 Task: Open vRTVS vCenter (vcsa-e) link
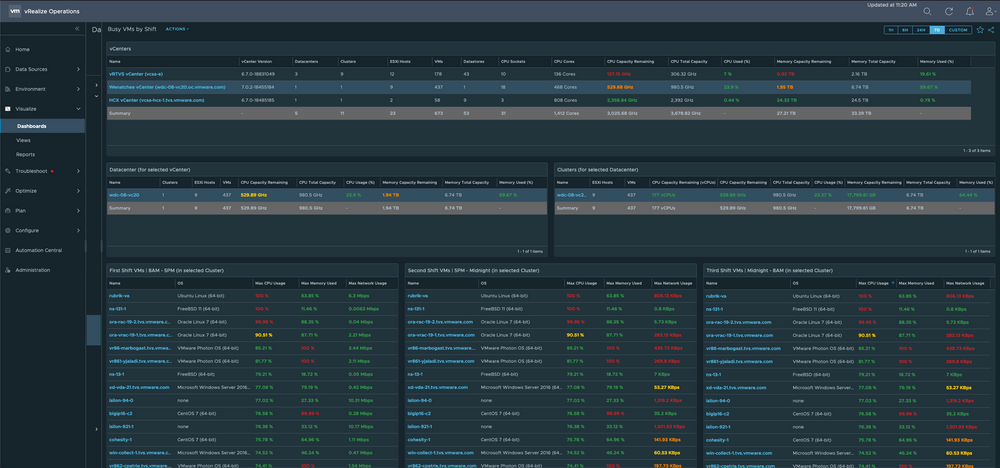coord(137,74)
